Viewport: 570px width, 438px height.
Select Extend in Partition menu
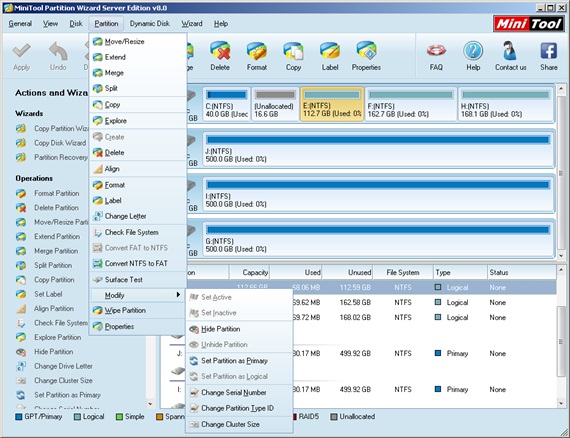pyautogui.click(x=138, y=57)
